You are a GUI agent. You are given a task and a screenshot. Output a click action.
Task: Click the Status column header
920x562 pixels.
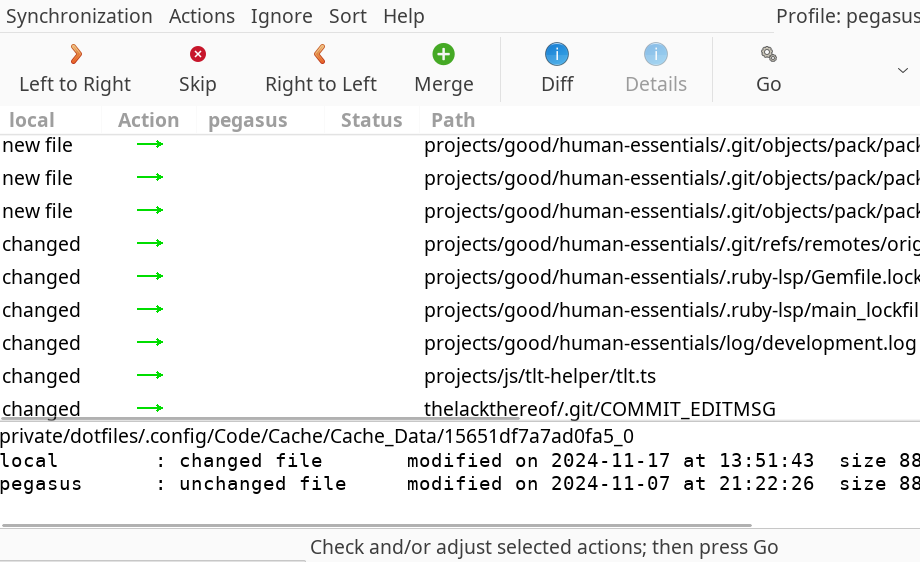tap(371, 120)
